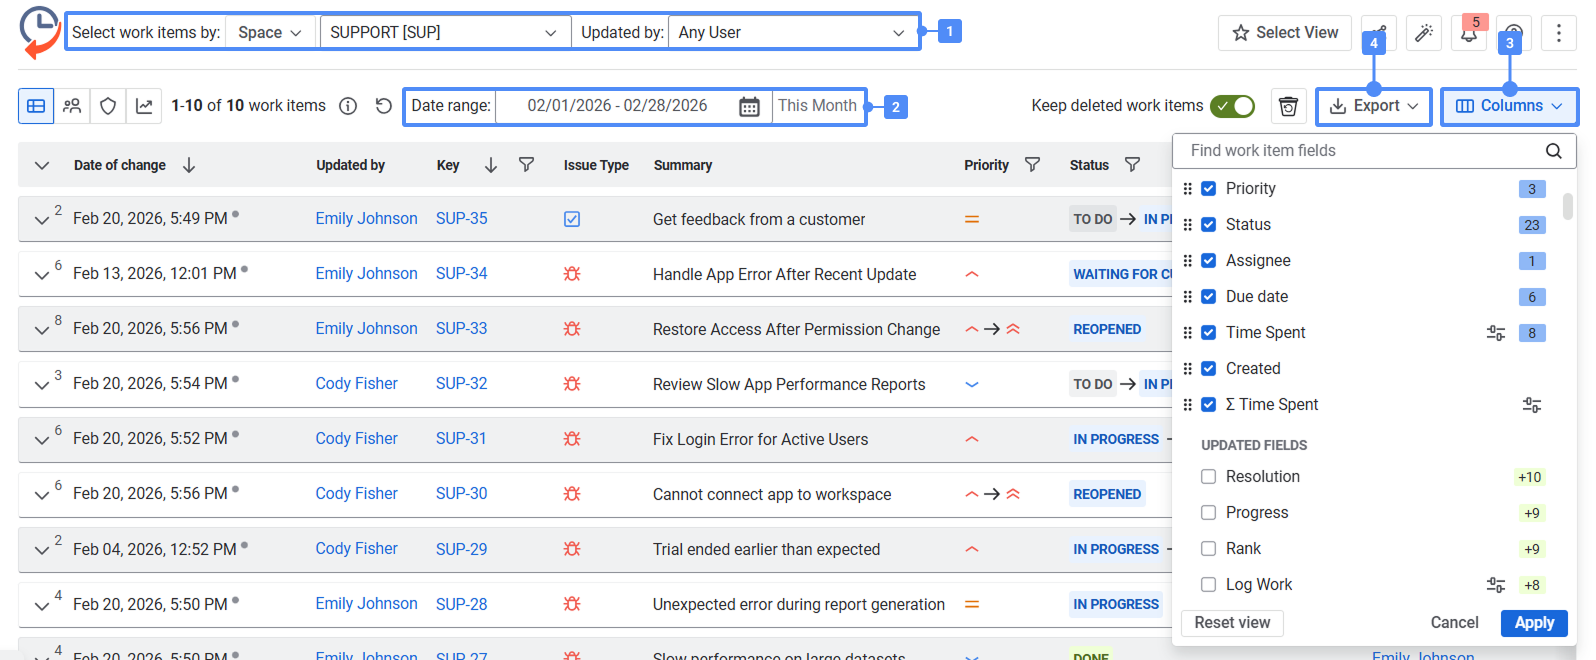
Task: Expand the SUP-29 row details
Action: coord(42,549)
